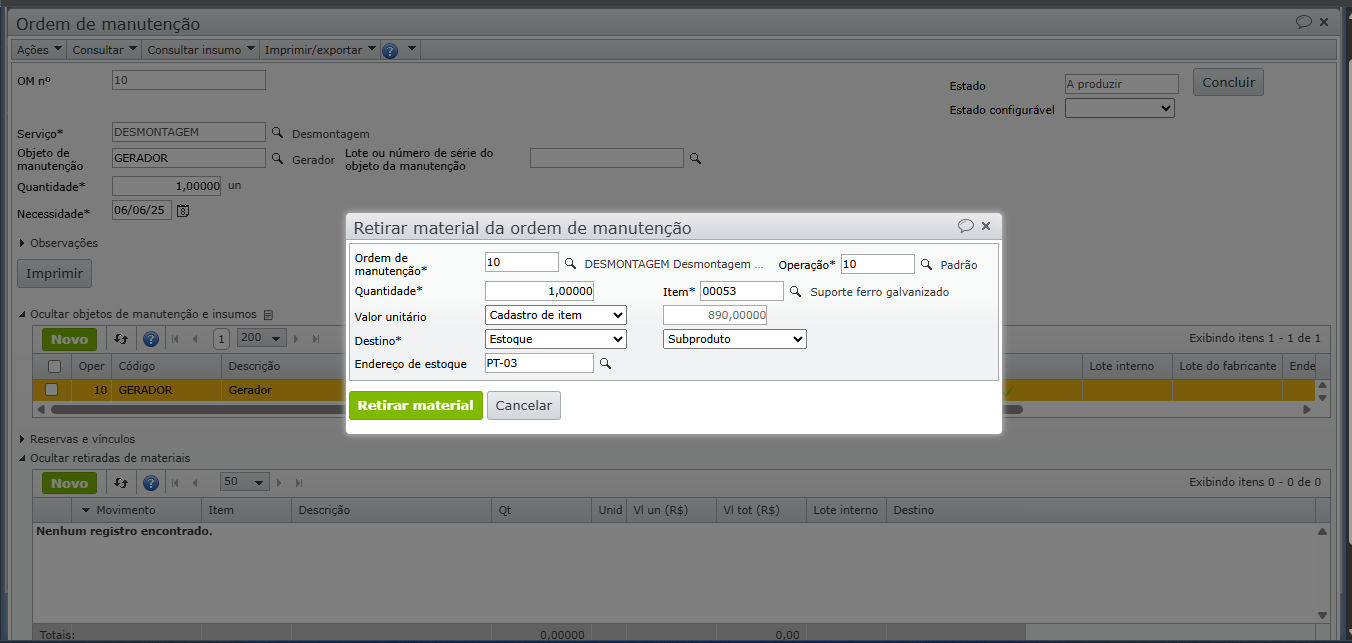The image size is (1352, 643).
Task: Click the Quantidade field in the dialog
Action: pyautogui.click(x=540, y=291)
